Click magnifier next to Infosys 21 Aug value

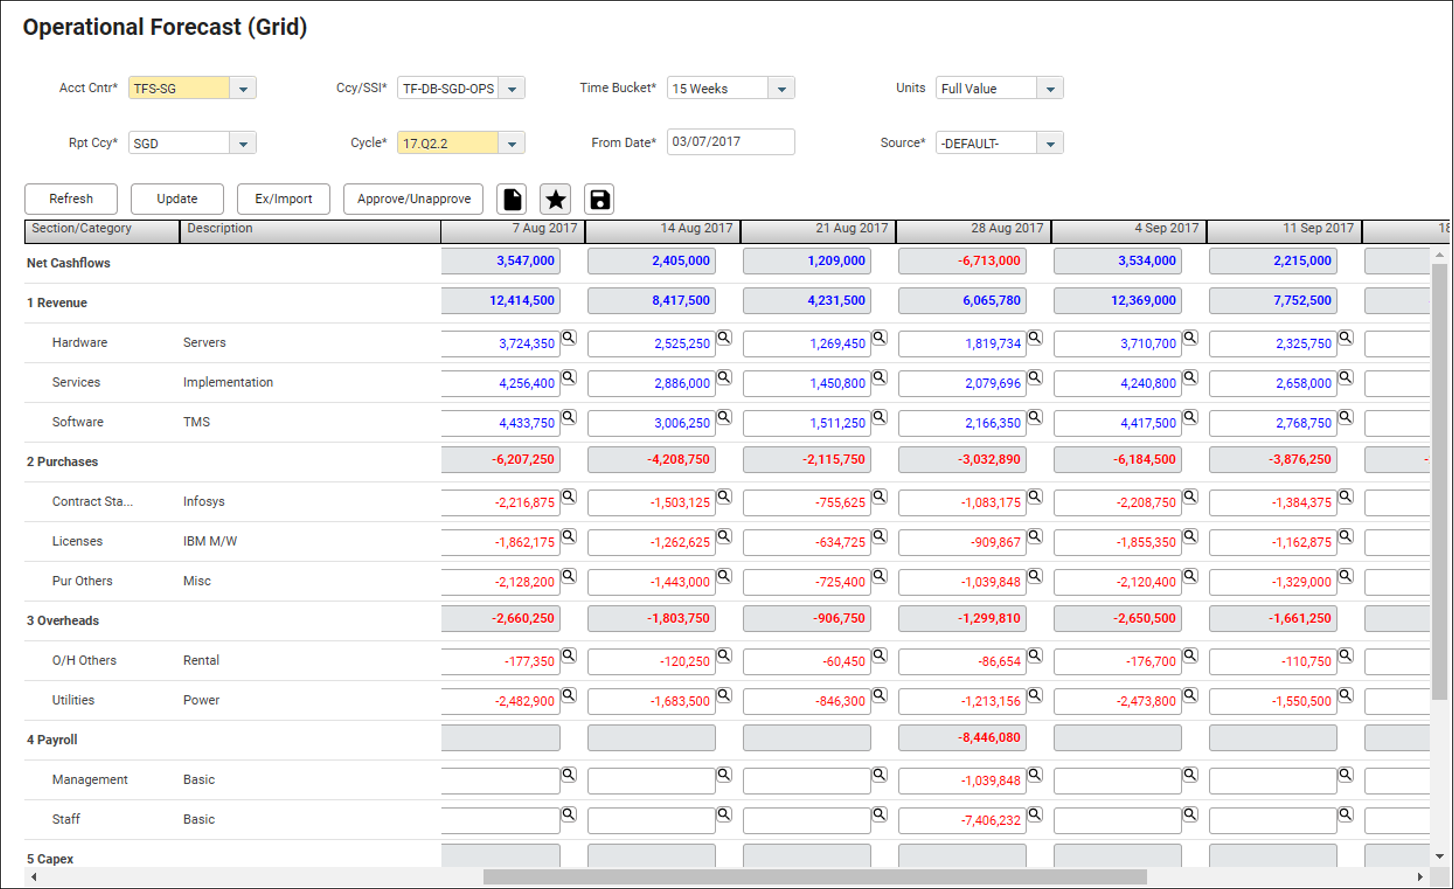(x=879, y=497)
